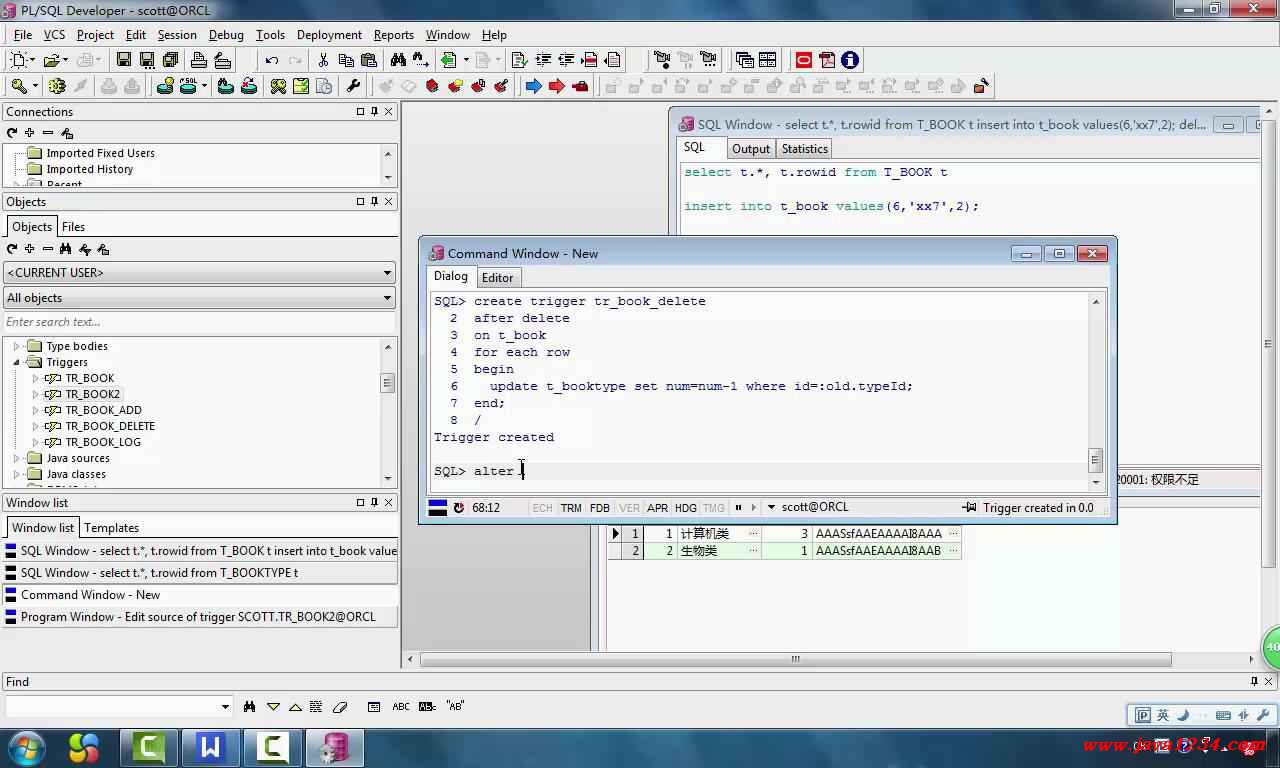Switch to the Files tab
Image resolution: width=1280 pixels, height=768 pixels.
coord(74,227)
